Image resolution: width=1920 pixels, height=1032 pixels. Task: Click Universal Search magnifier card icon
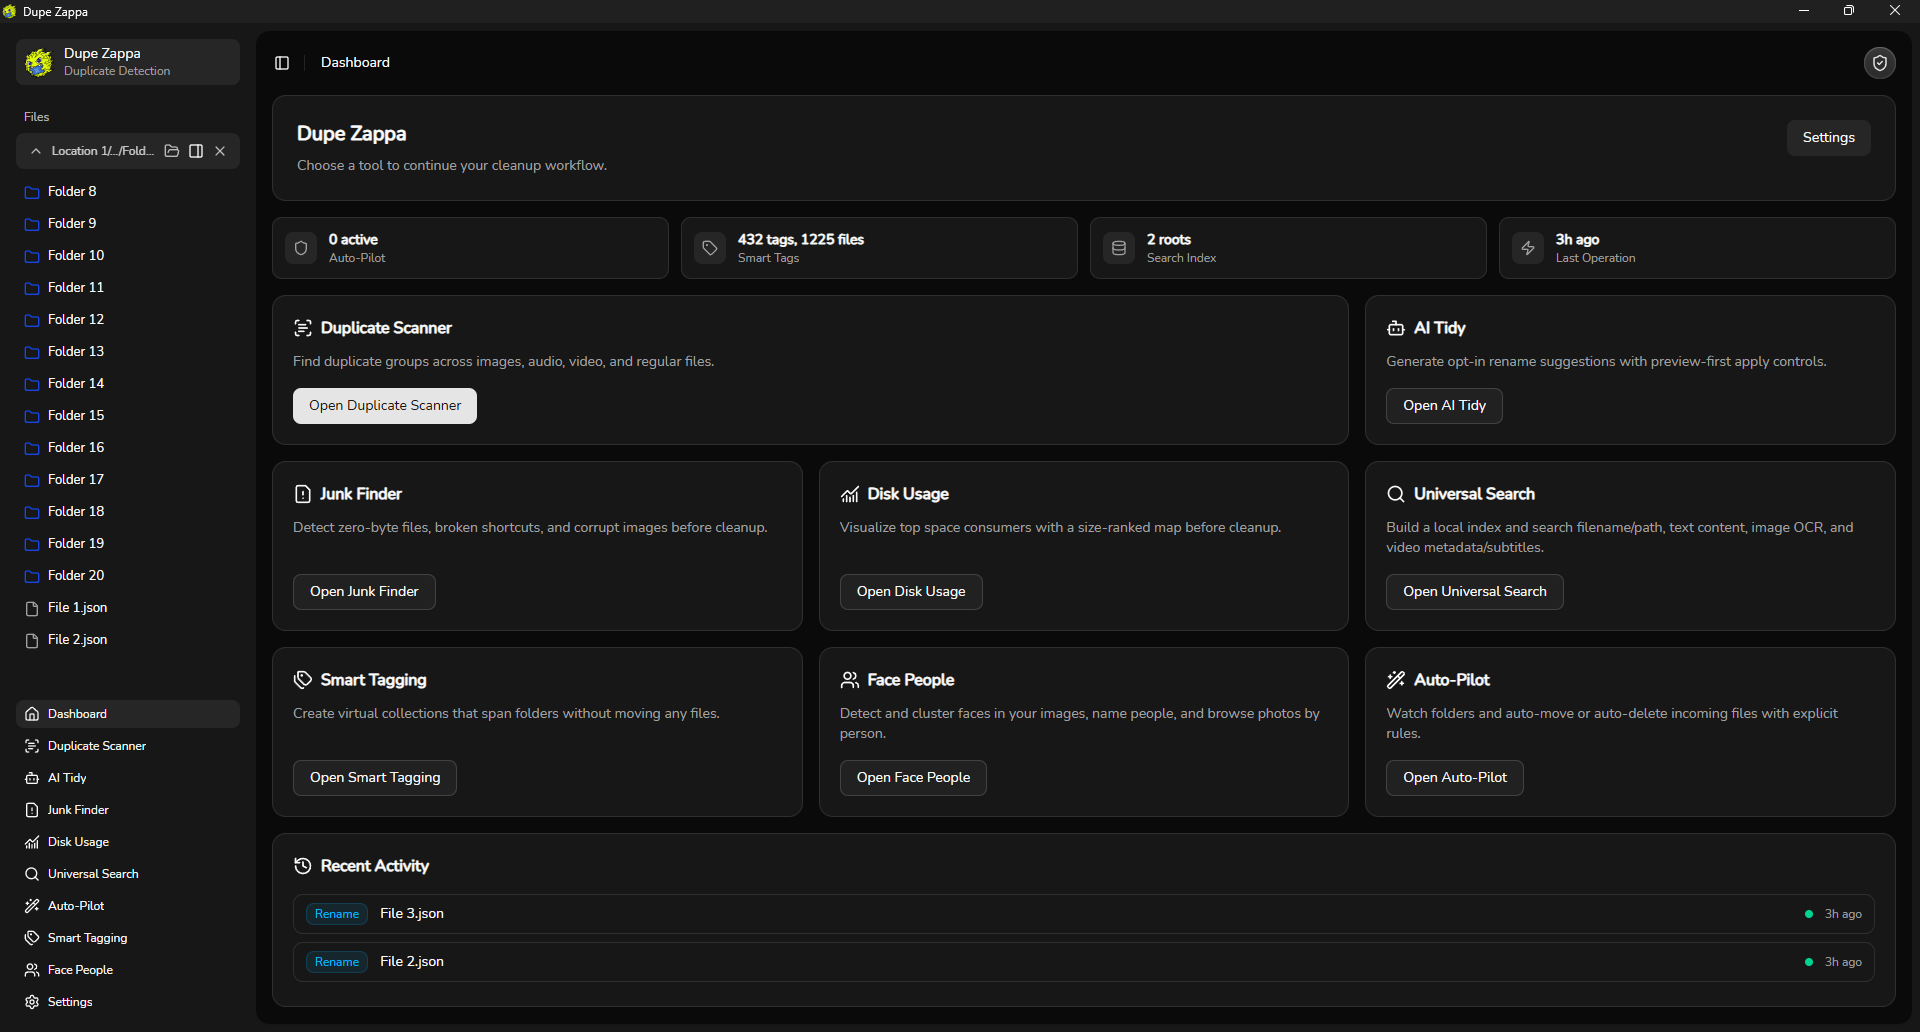click(x=1396, y=494)
